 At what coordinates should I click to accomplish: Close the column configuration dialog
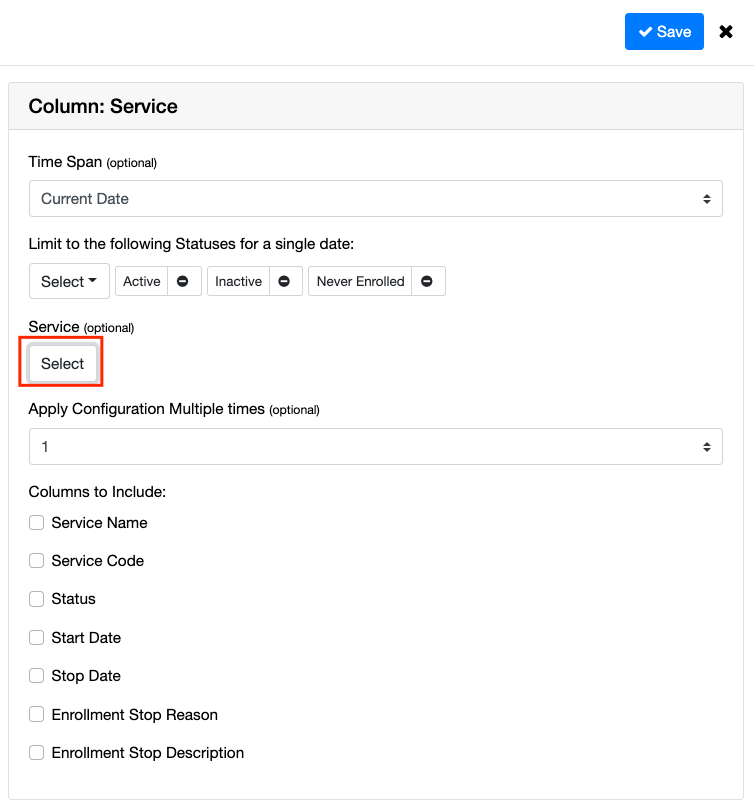pyautogui.click(x=726, y=32)
